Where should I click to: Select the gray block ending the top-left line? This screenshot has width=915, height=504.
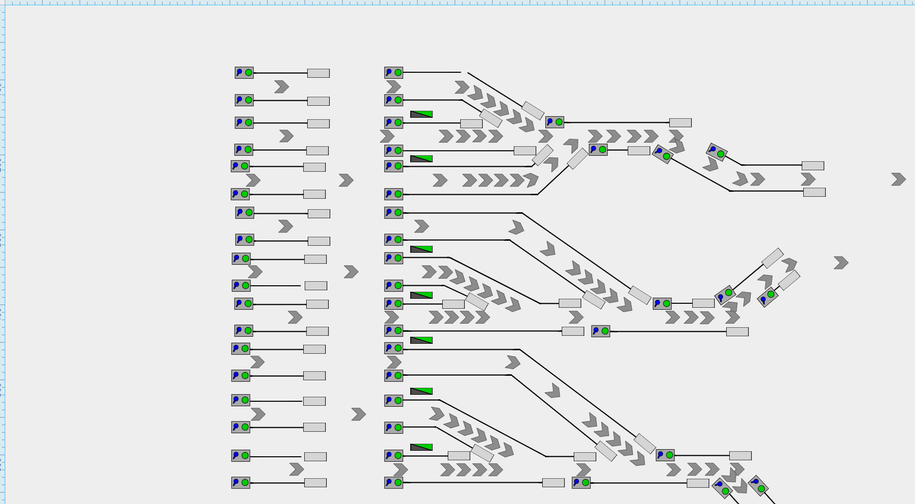point(318,73)
